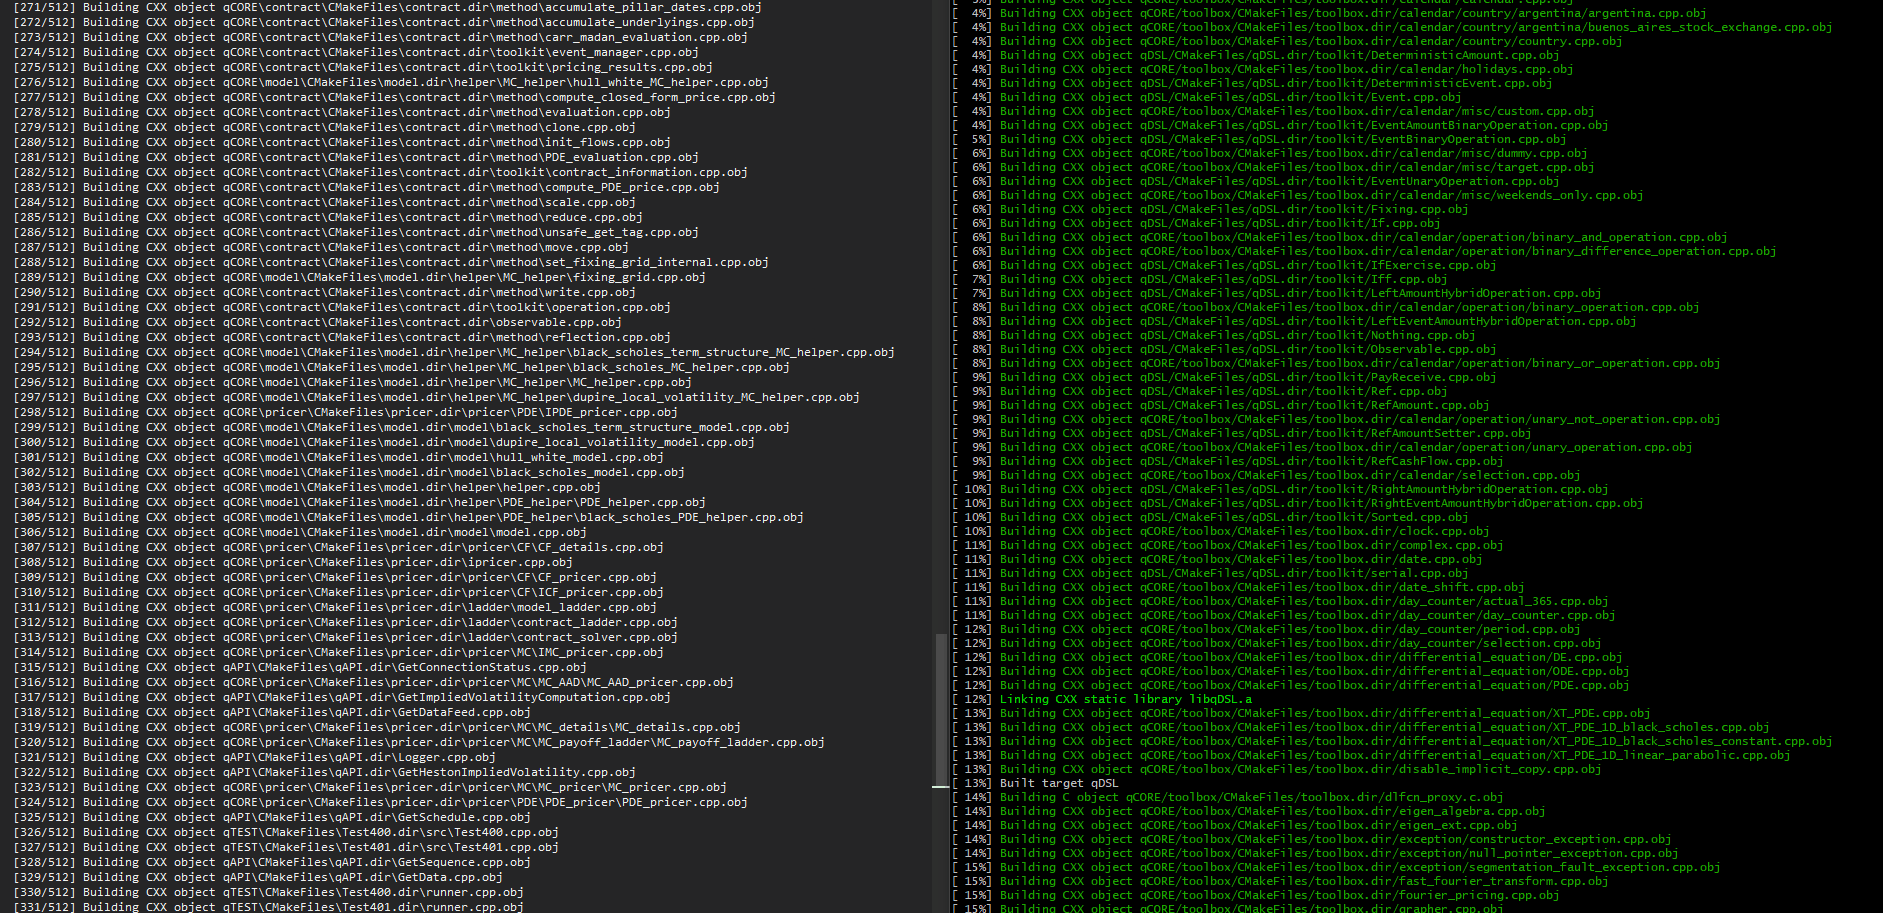This screenshot has height=913, width=1883.
Task: Click the MC_payoff_ladder.cpp.obj line
Action: (x=419, y=742)
